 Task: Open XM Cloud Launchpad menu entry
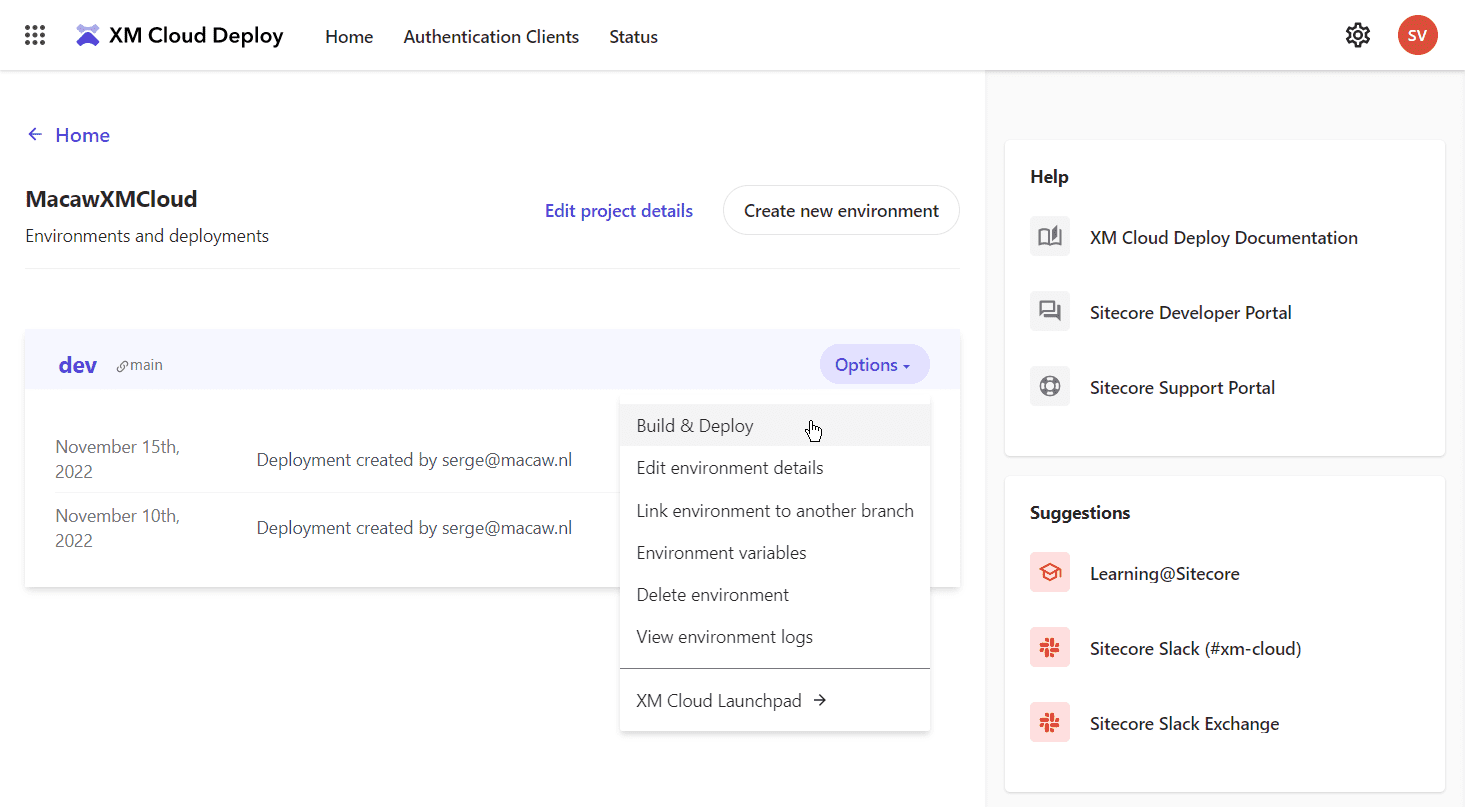775,700
